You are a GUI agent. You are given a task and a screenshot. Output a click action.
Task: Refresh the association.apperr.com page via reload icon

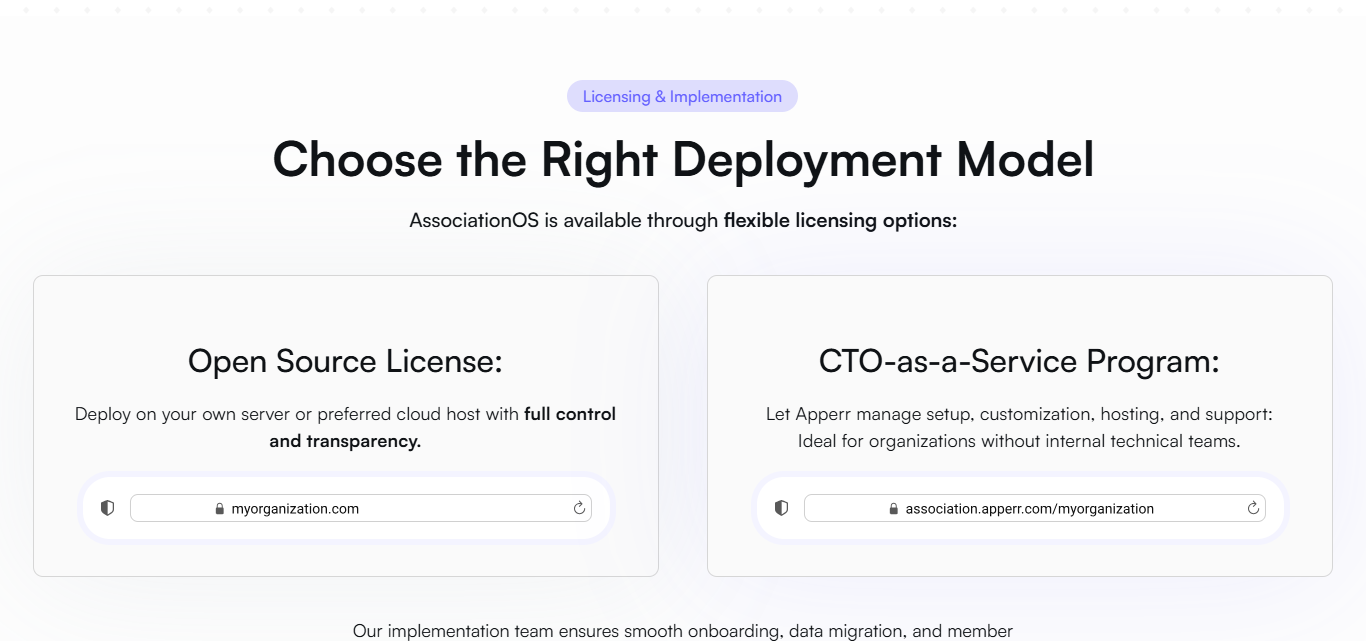tap(1252, 507)
